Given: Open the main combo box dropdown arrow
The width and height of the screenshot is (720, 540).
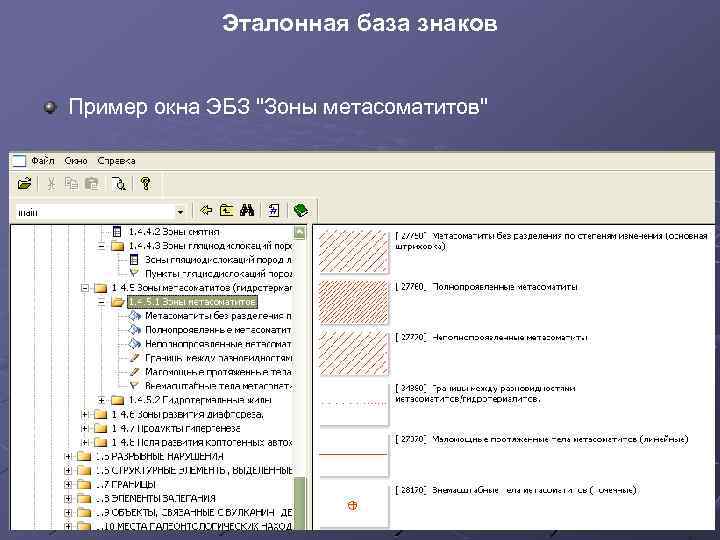Looking at the screenshot, I should point(180,212).
